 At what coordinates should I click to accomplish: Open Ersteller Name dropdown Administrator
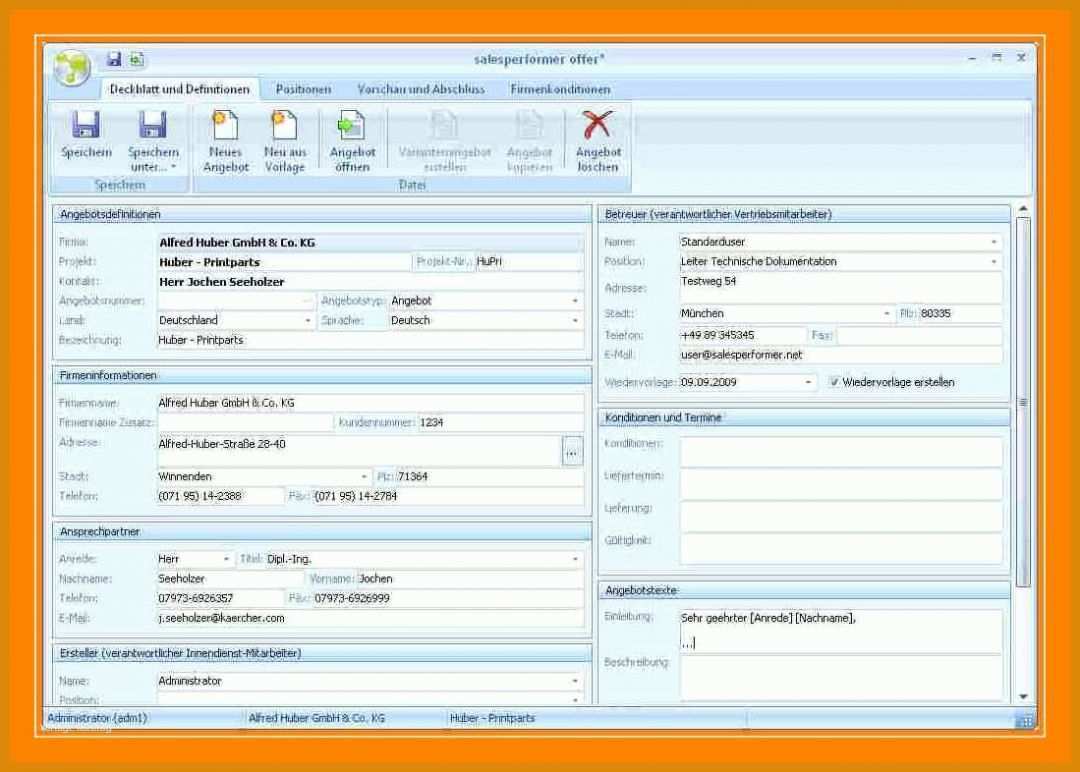pos(574,681)
